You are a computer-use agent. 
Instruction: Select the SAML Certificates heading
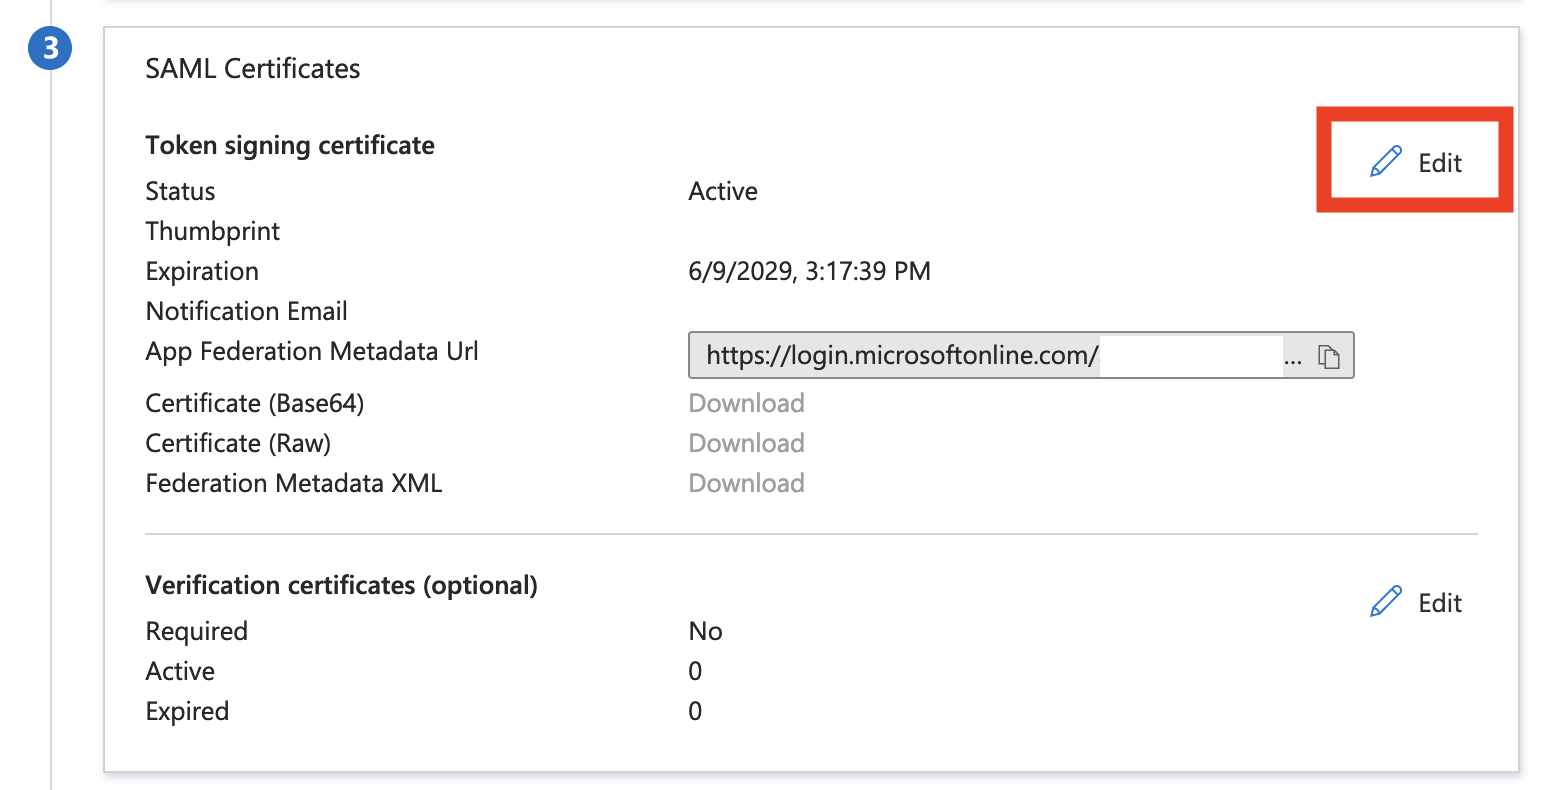coord(253,68)
